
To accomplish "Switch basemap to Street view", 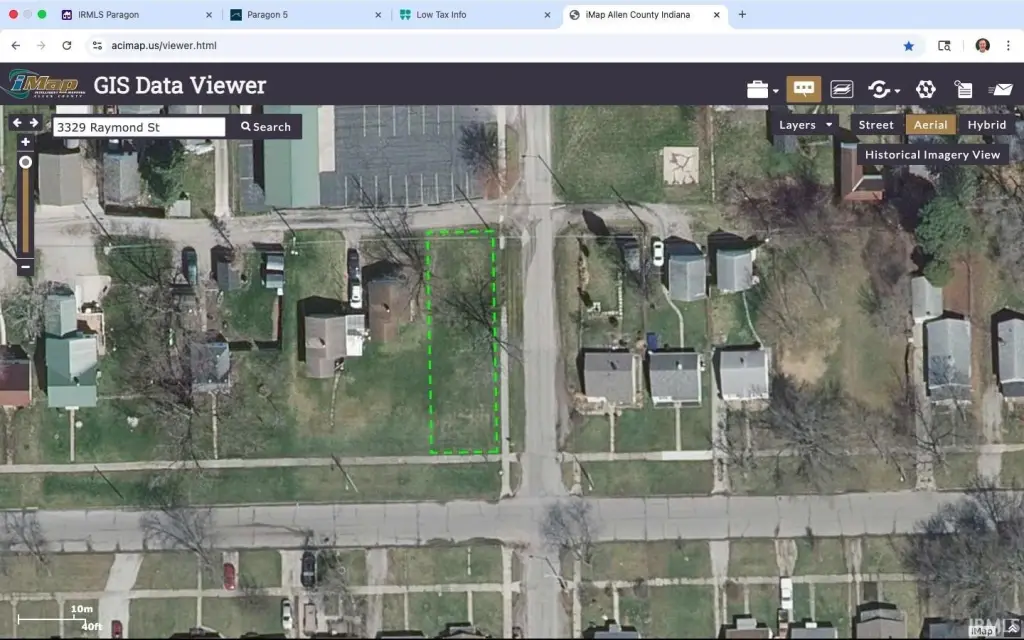I will click(876, 125).
